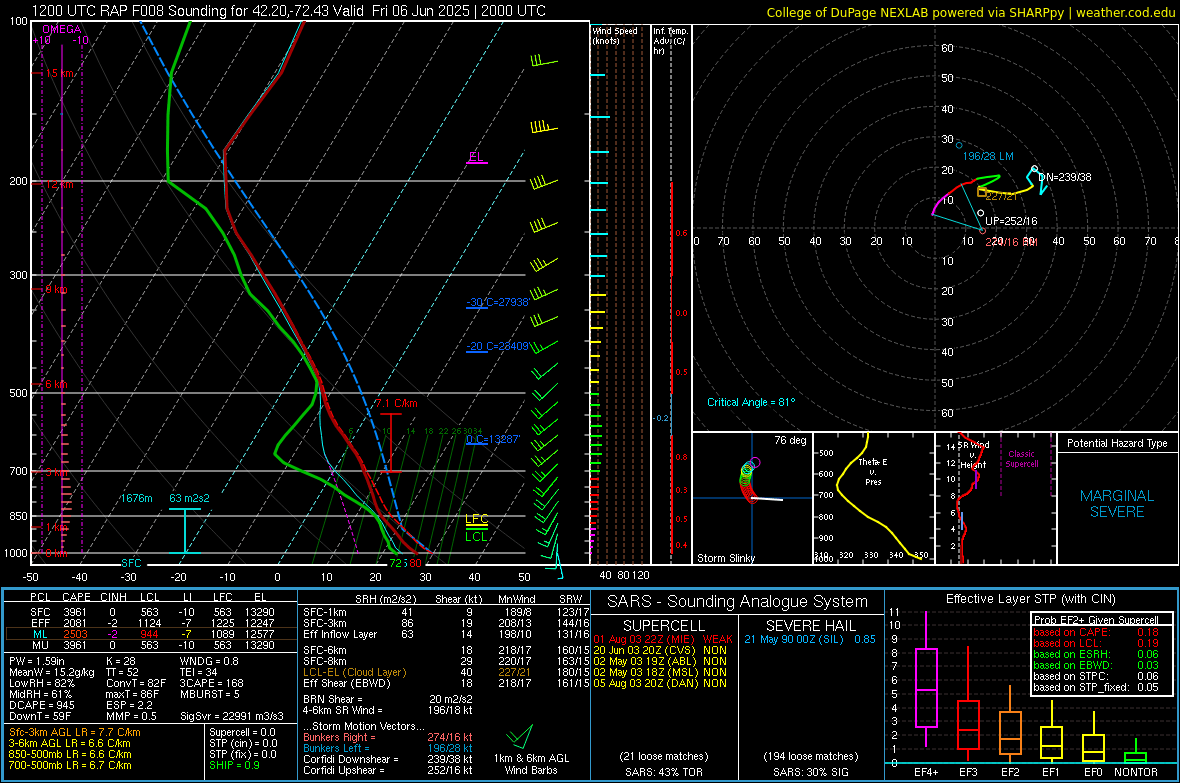Click the "Inf. Temp. Adv." panel header

(670, 41)
